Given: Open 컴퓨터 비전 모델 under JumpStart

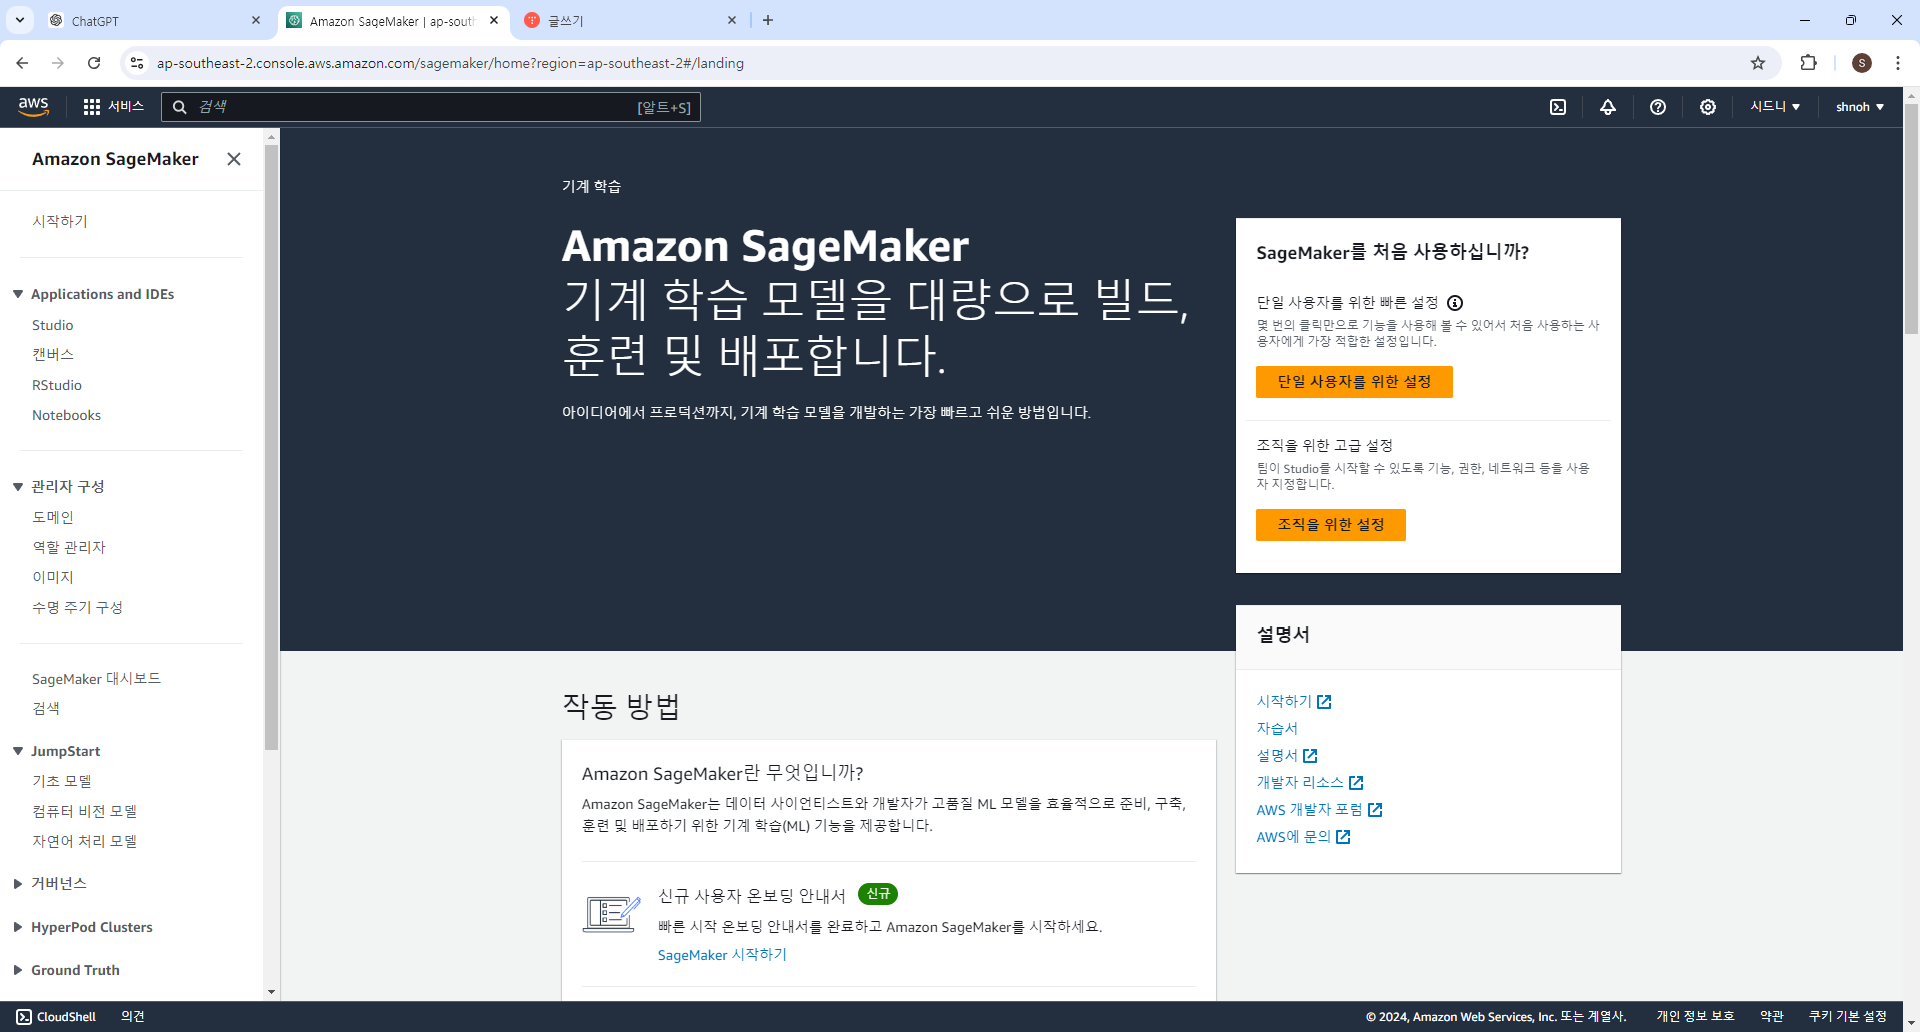Looking at the screenshot, I should tap(84, 811).
